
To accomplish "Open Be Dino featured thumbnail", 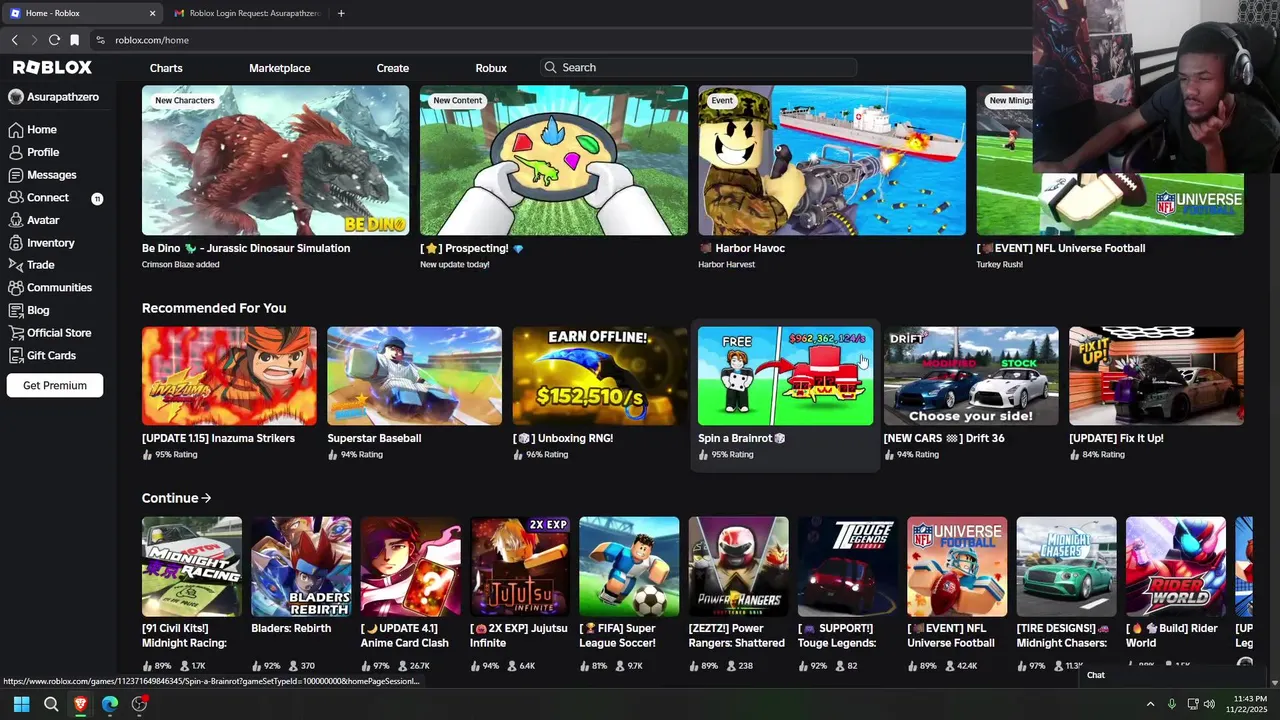I will pos(275,160).
